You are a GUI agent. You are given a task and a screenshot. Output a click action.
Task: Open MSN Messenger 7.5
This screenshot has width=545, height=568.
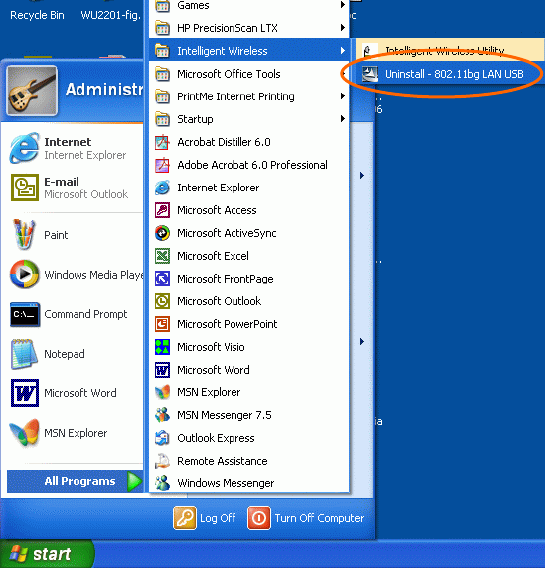249,415
